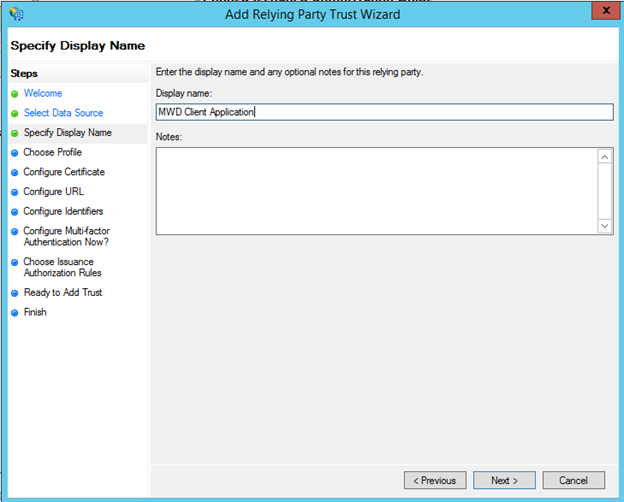624x502 pixels.
Task: Click the blue bullet beside Configure URL
Action: 15,192
